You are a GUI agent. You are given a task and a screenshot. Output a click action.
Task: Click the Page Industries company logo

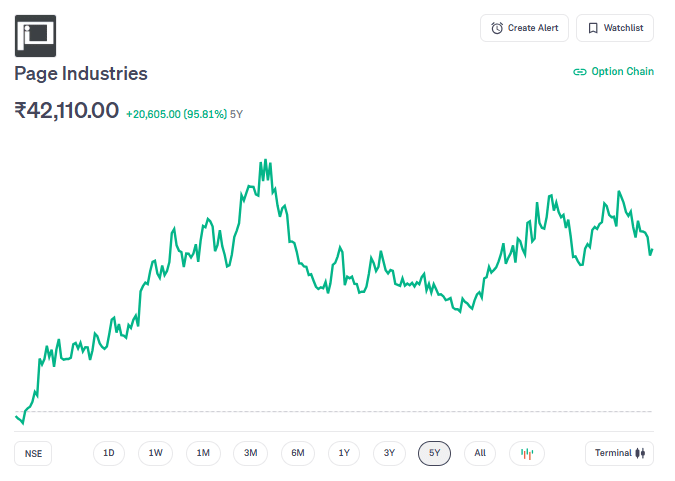point(35,35)
